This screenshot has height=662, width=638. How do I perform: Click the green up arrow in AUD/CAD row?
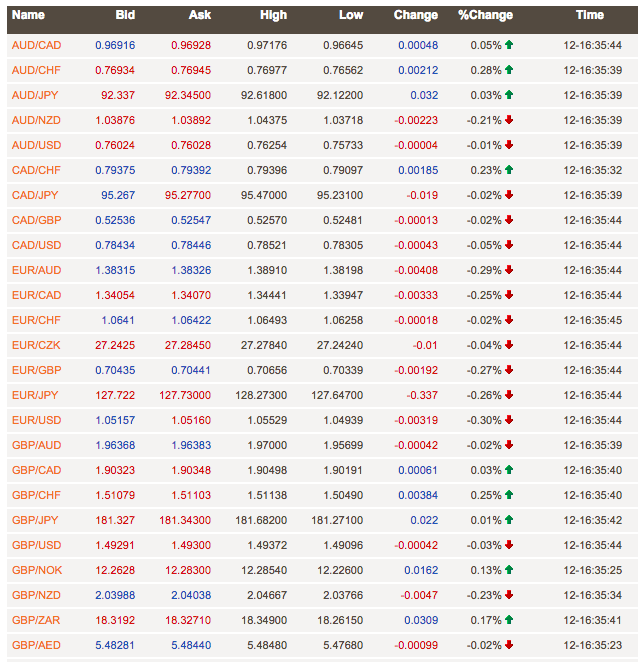(x=509, y=45)
